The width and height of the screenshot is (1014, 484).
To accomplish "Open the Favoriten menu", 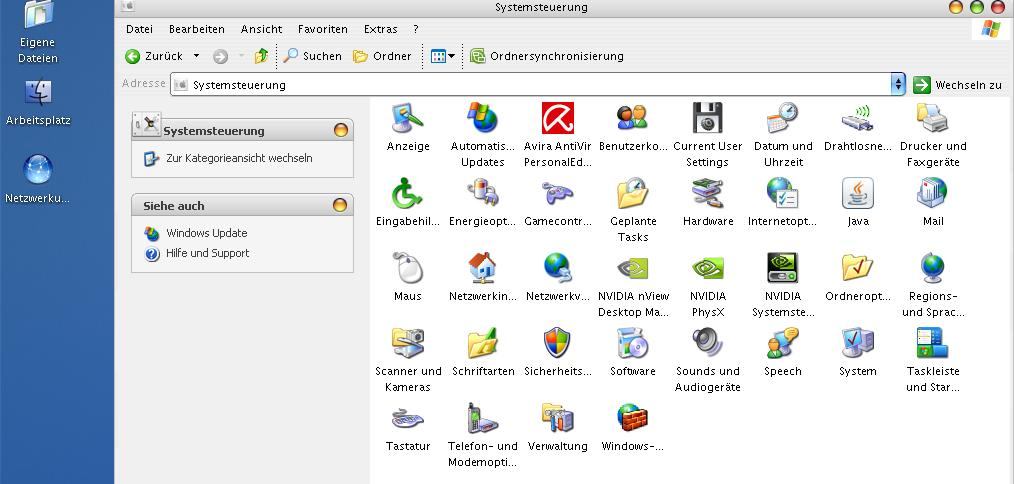I will pos(323,29).
